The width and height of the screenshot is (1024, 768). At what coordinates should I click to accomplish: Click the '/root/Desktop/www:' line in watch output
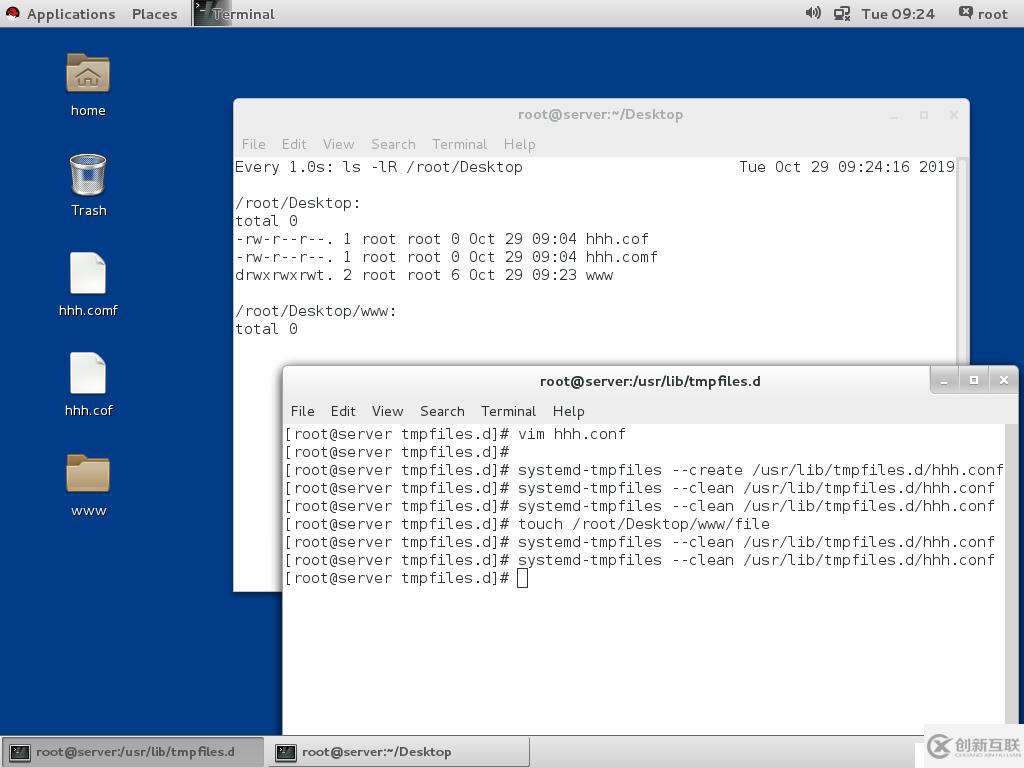tap(315, 312)
